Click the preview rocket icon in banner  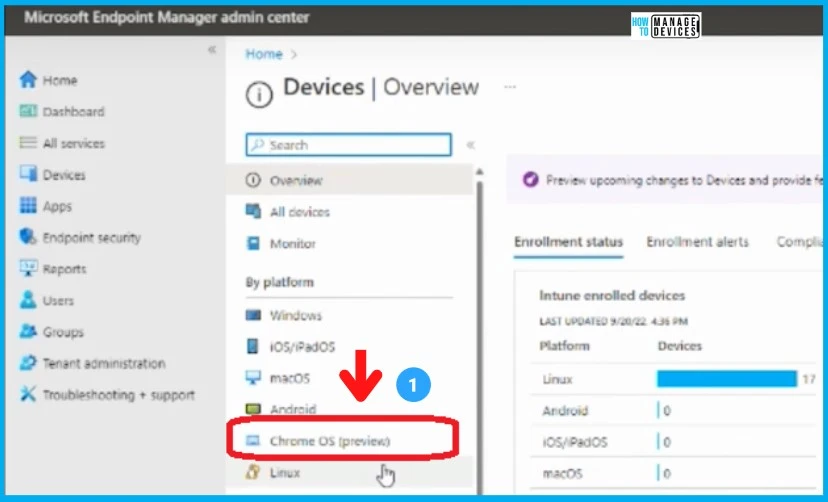(530, 180)
